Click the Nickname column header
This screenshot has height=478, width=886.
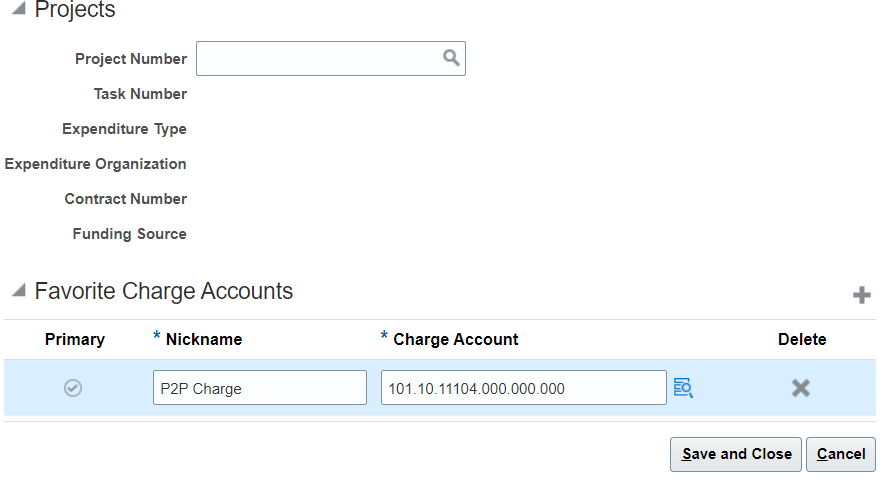(204, 340)
